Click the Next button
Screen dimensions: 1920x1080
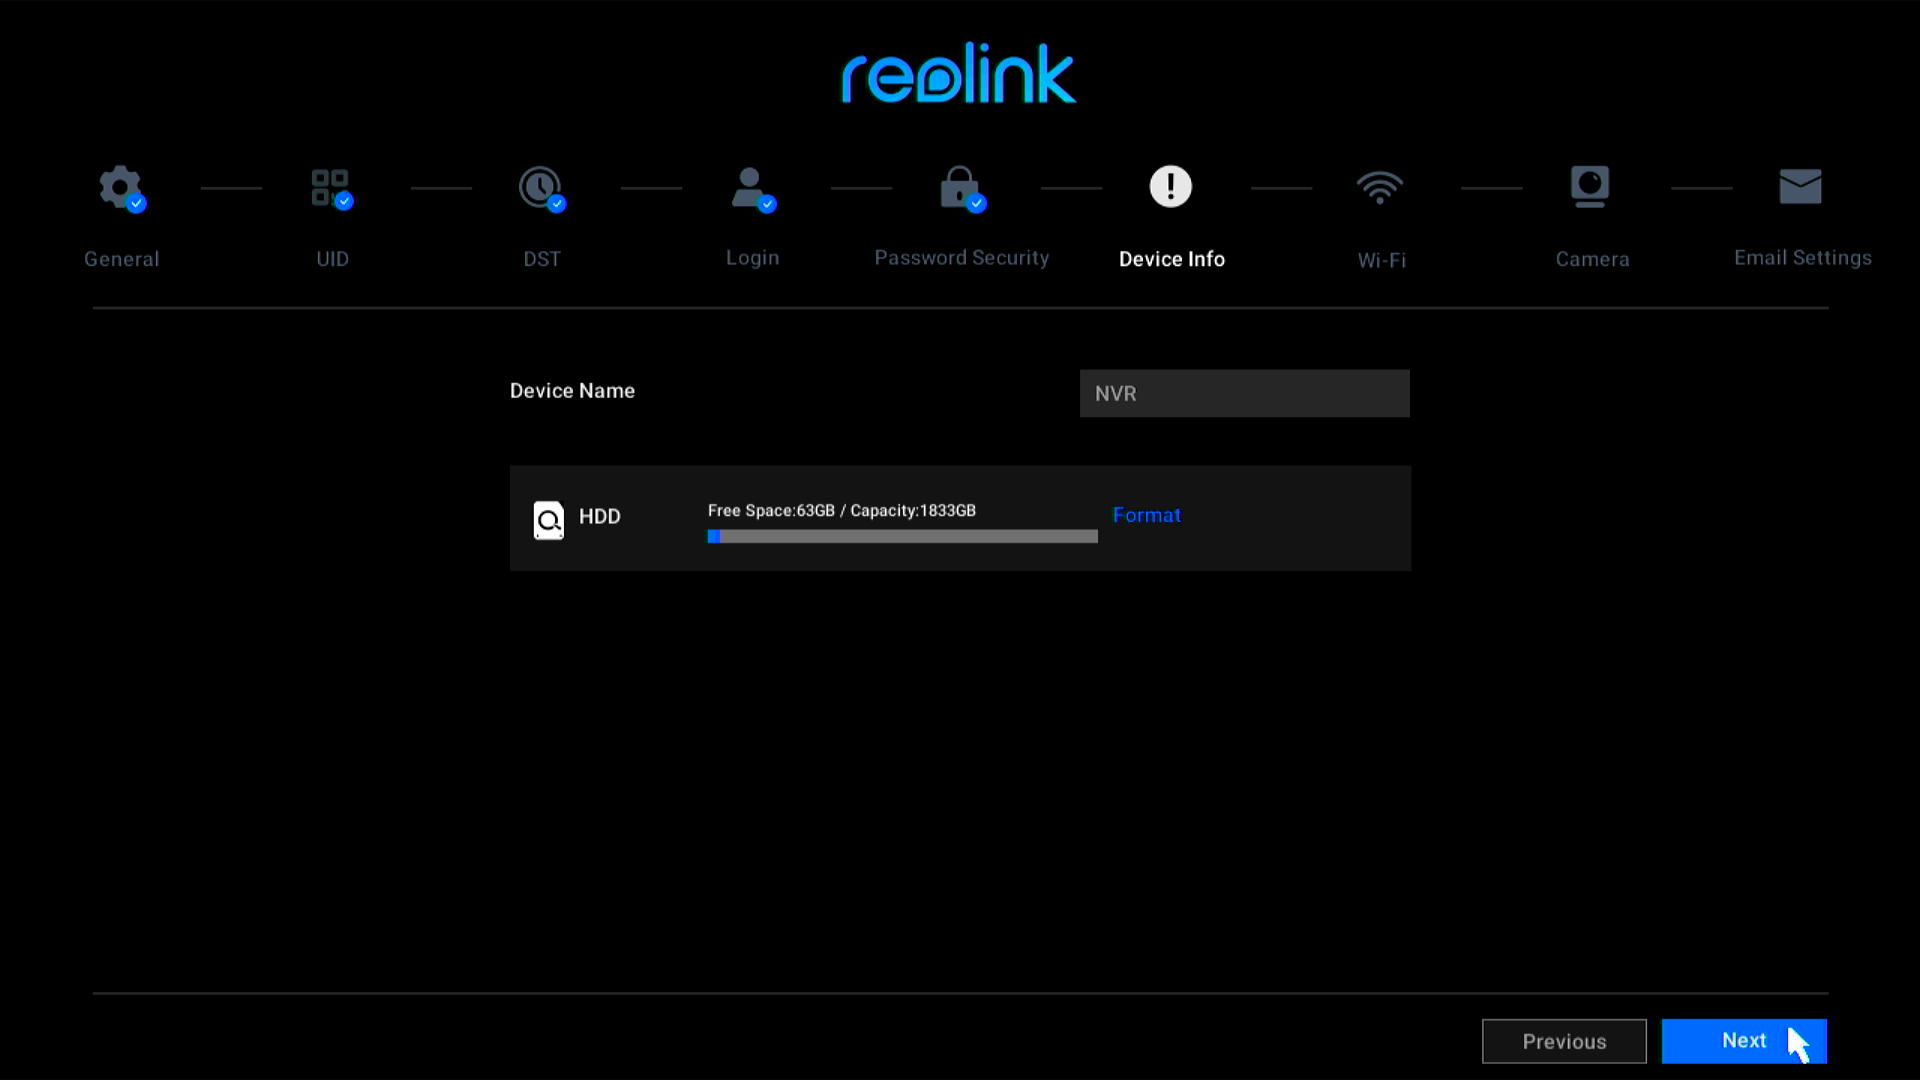coord(1744,1041)
